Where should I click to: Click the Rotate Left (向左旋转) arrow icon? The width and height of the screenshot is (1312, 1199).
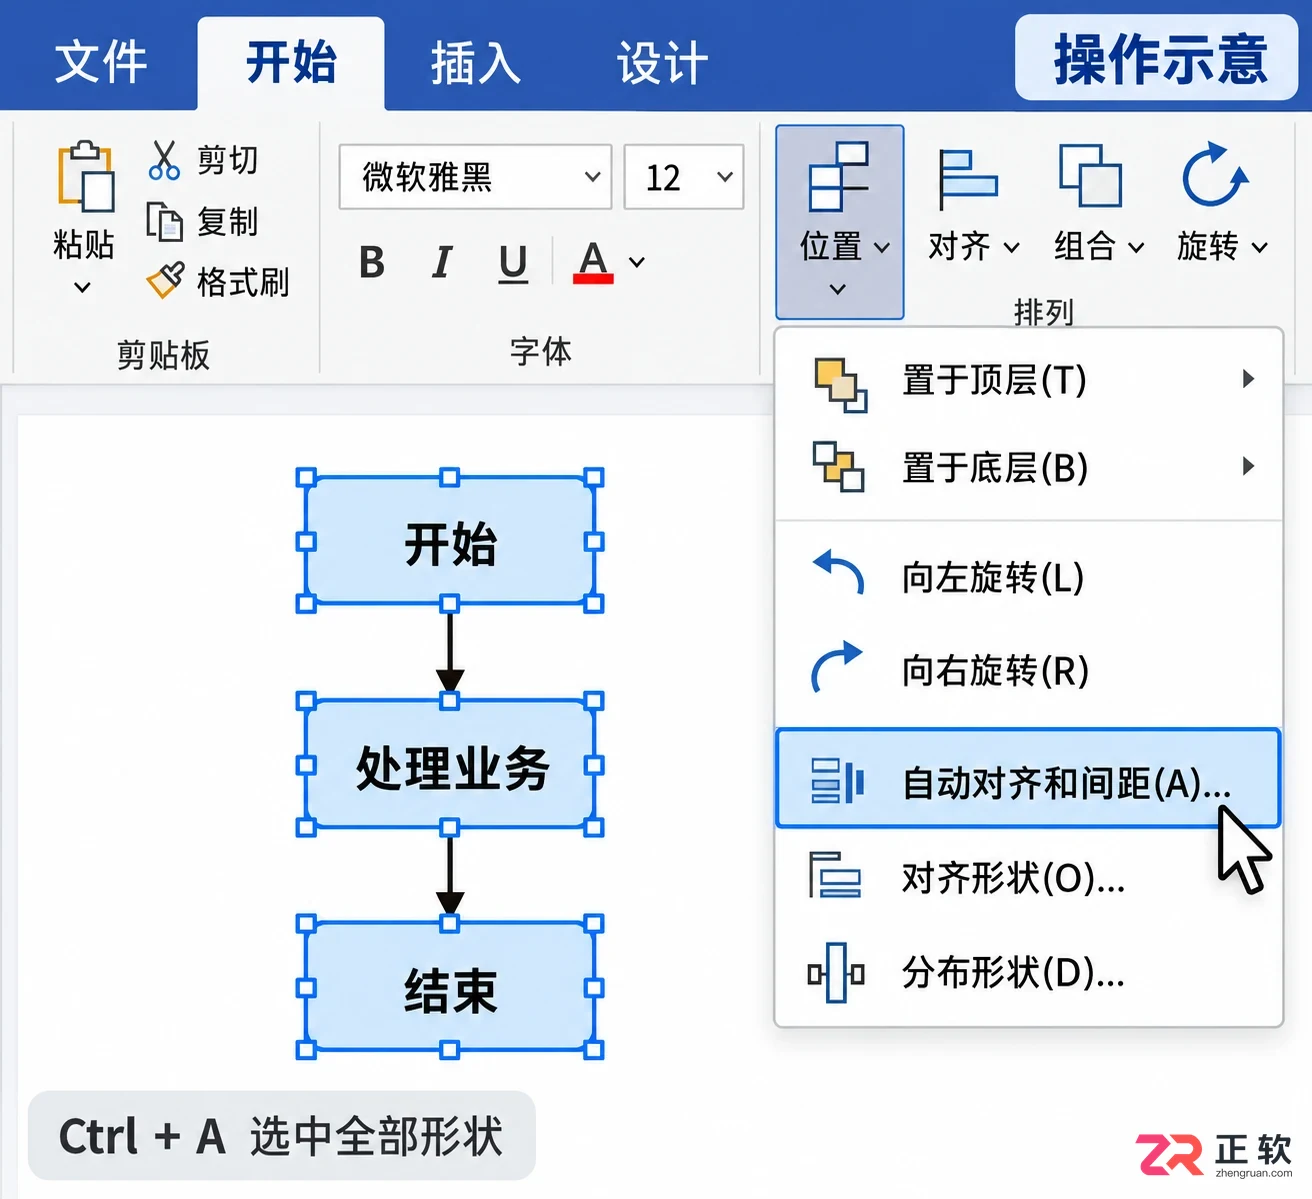(x=838, y=573)
